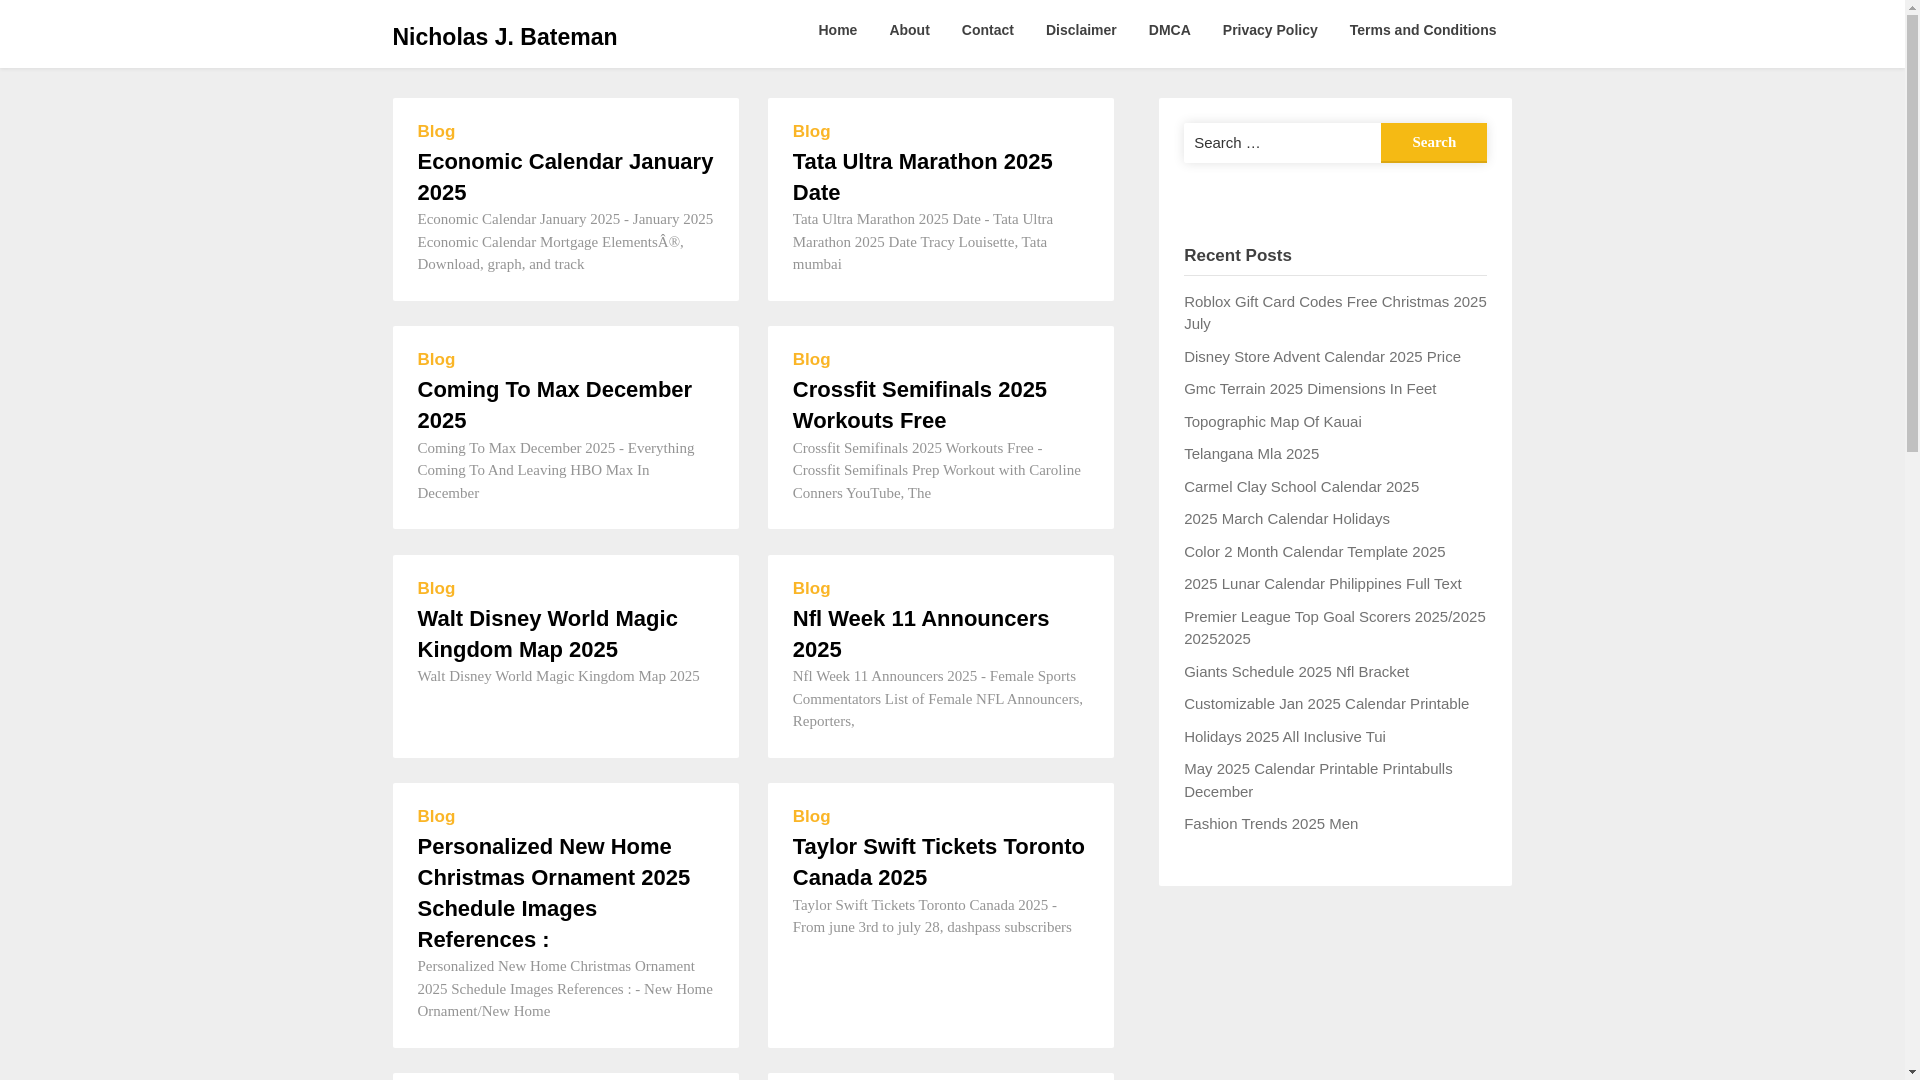Image resolution: width=1920 pixels, height=1080 pixels.
Task: Open Topographic Map Of Kauai recent post
Action: pos(1272,421)
